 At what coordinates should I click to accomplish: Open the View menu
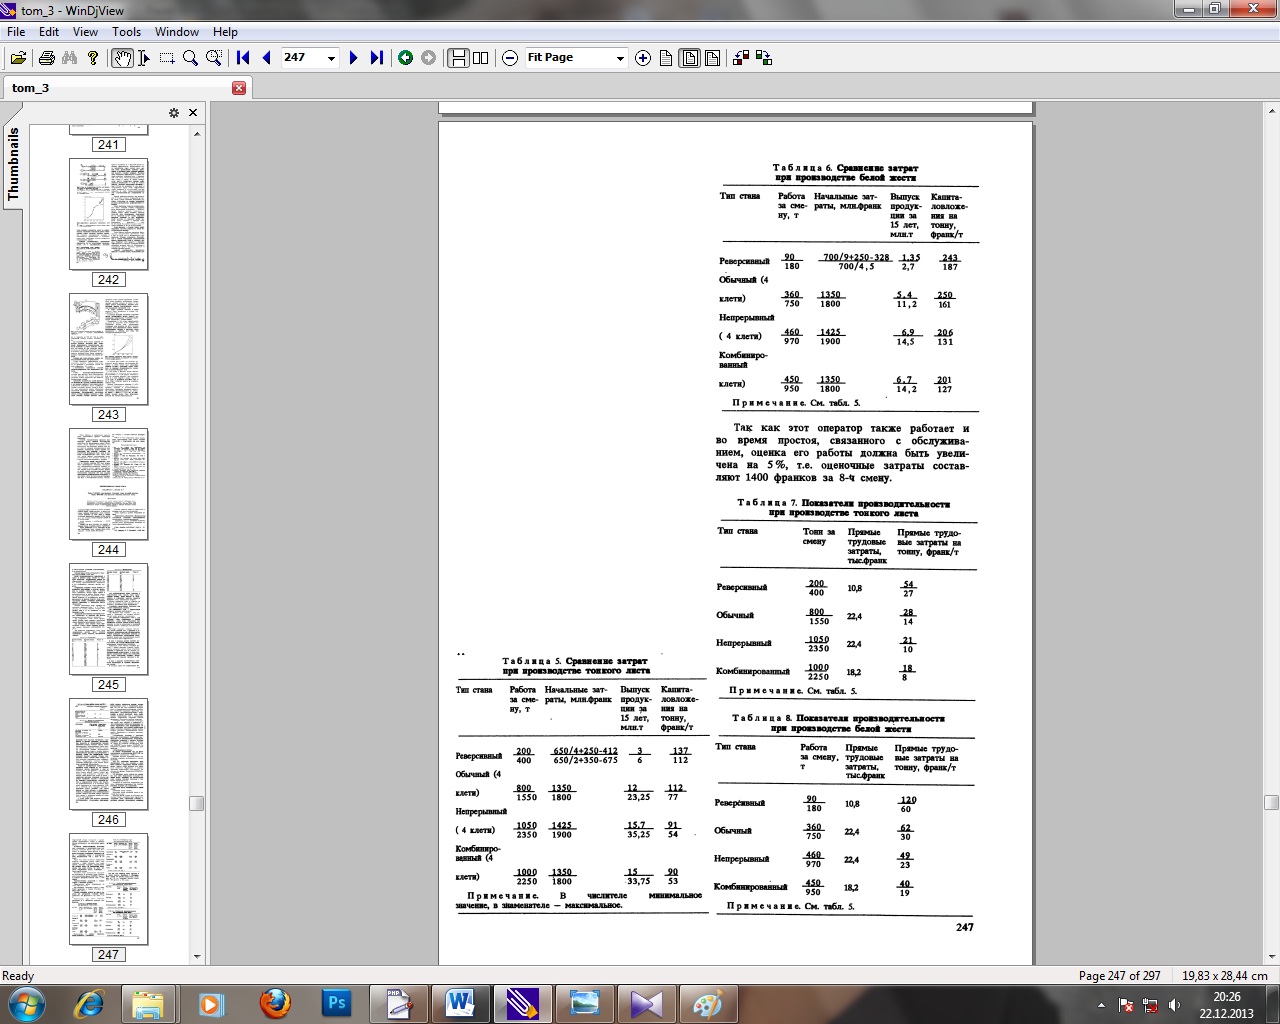(85, 32)
